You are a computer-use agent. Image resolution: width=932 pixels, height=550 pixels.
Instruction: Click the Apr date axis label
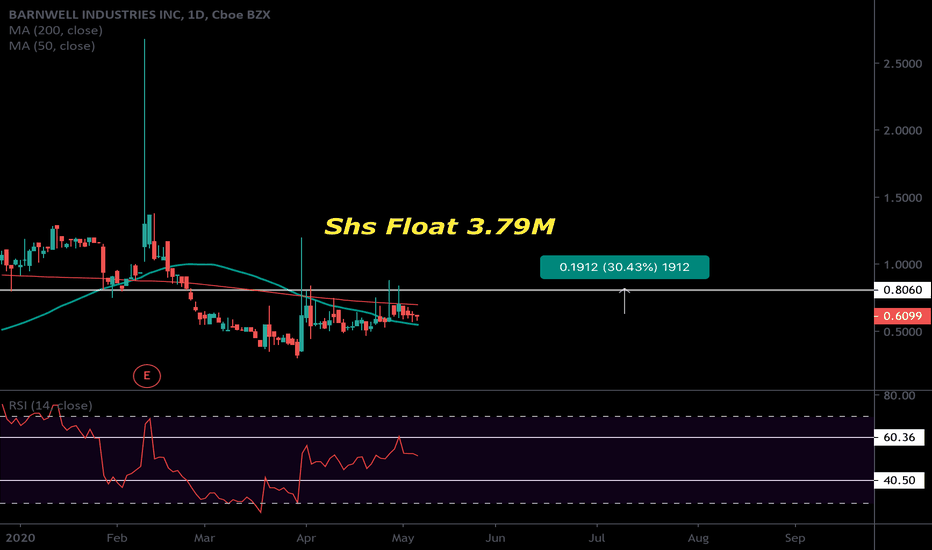(306, 538)
